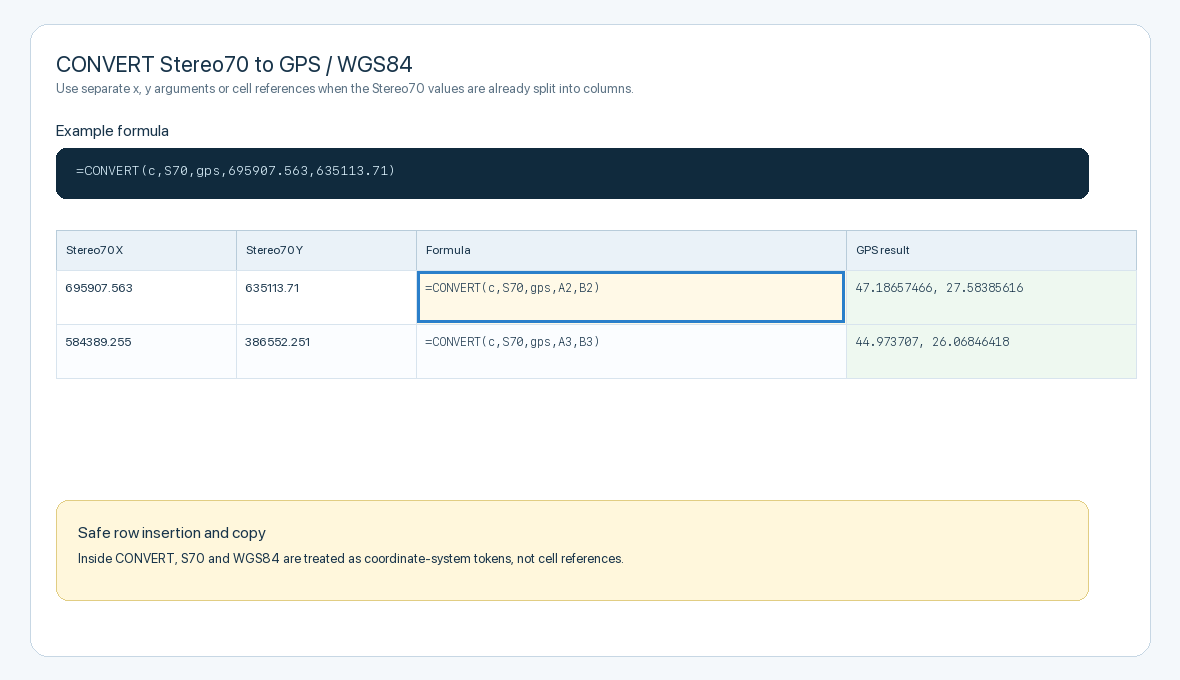Screen dimensions: 1180x680
Task: Focus the formula cell with A2,B2
Action: click(x=631, y=297)
